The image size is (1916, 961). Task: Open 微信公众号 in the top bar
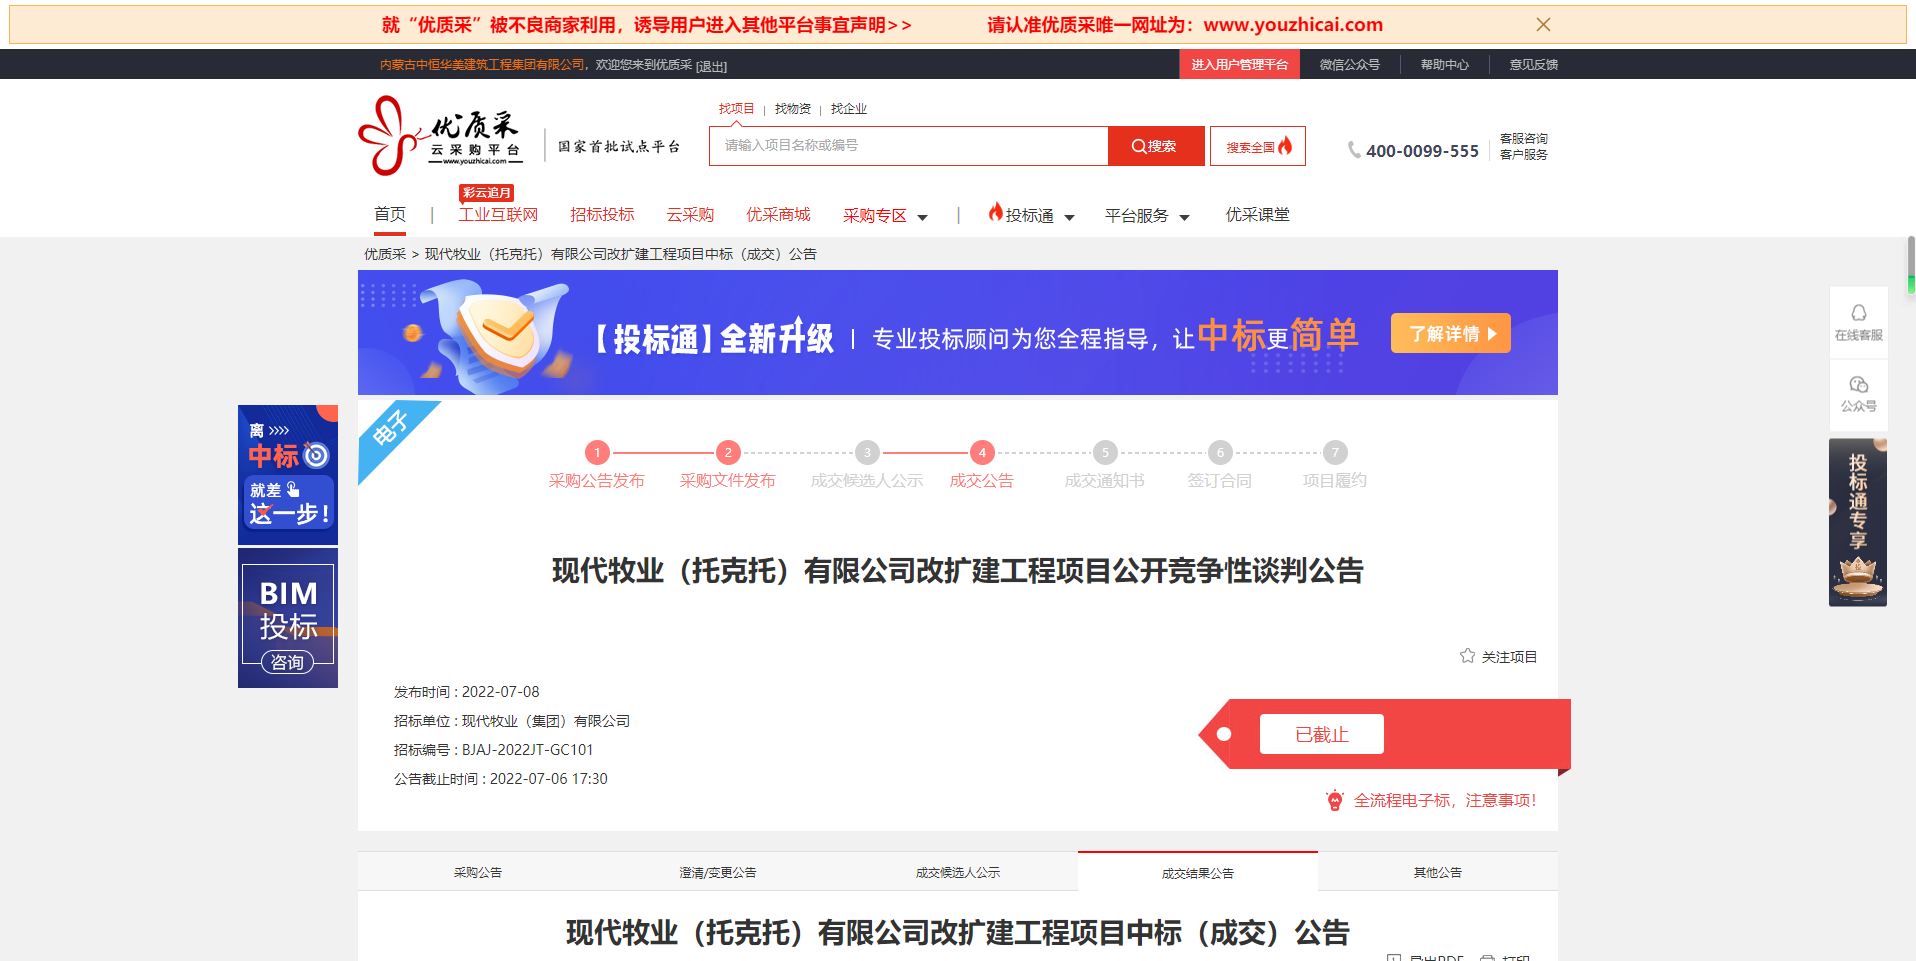(1349, 64)
